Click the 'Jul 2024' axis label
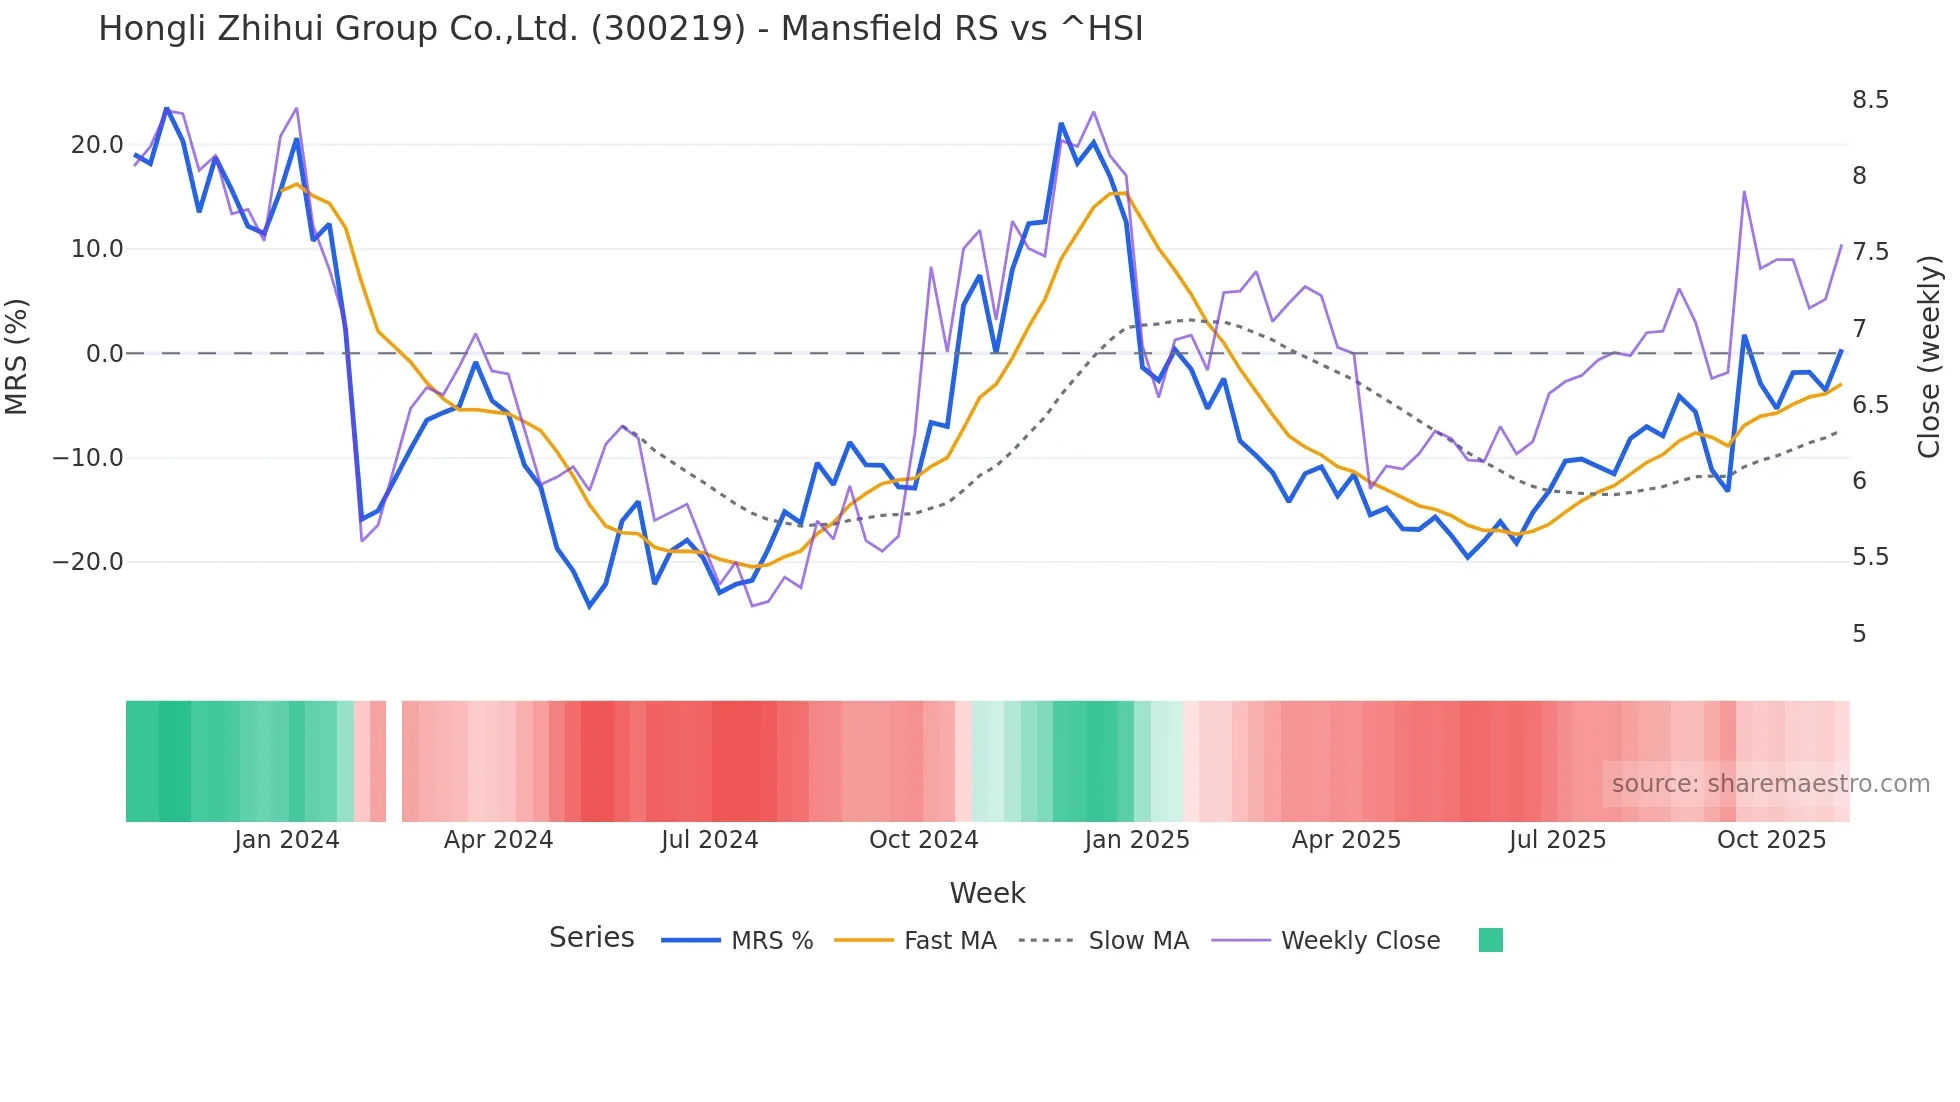Image resolution: width=1960 pixels, height=1102 pixels. (709, 840)
